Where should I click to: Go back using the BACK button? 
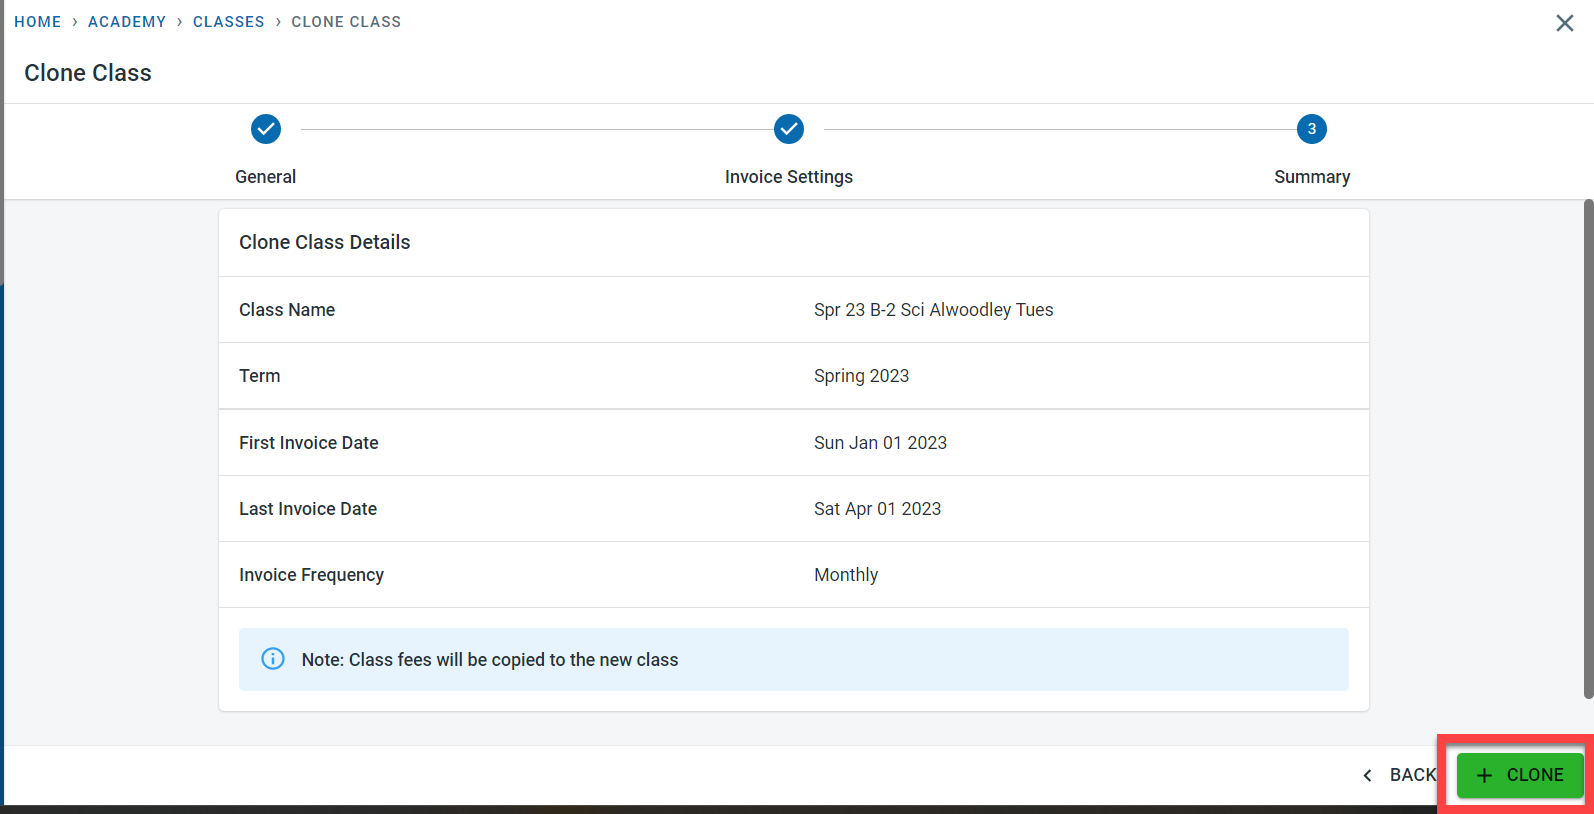pos(1400,775)
